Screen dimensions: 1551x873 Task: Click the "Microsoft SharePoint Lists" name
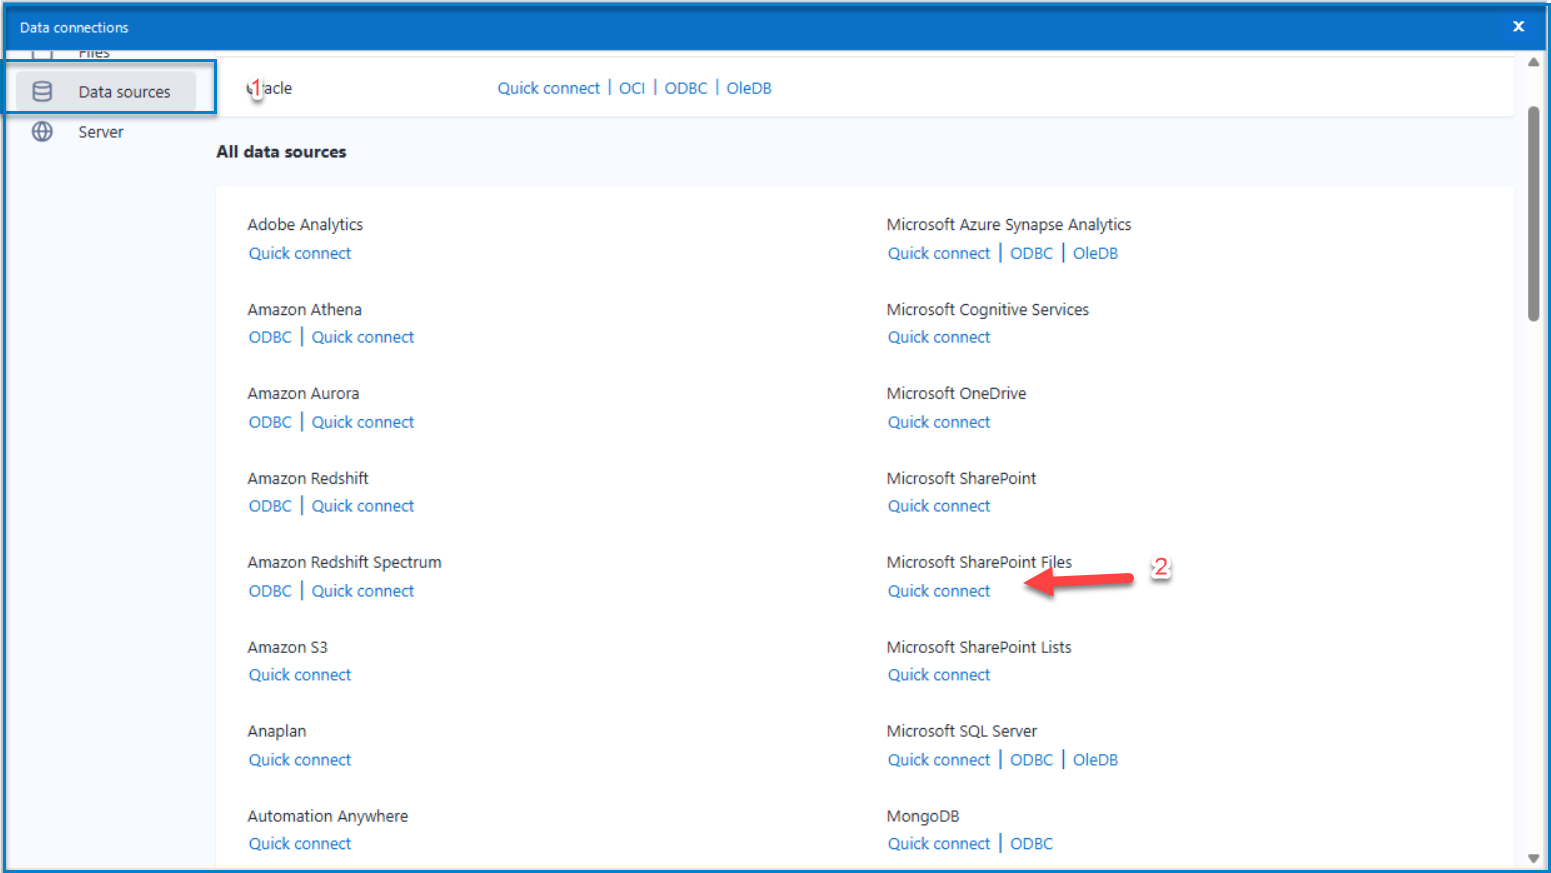coord(979,648)
